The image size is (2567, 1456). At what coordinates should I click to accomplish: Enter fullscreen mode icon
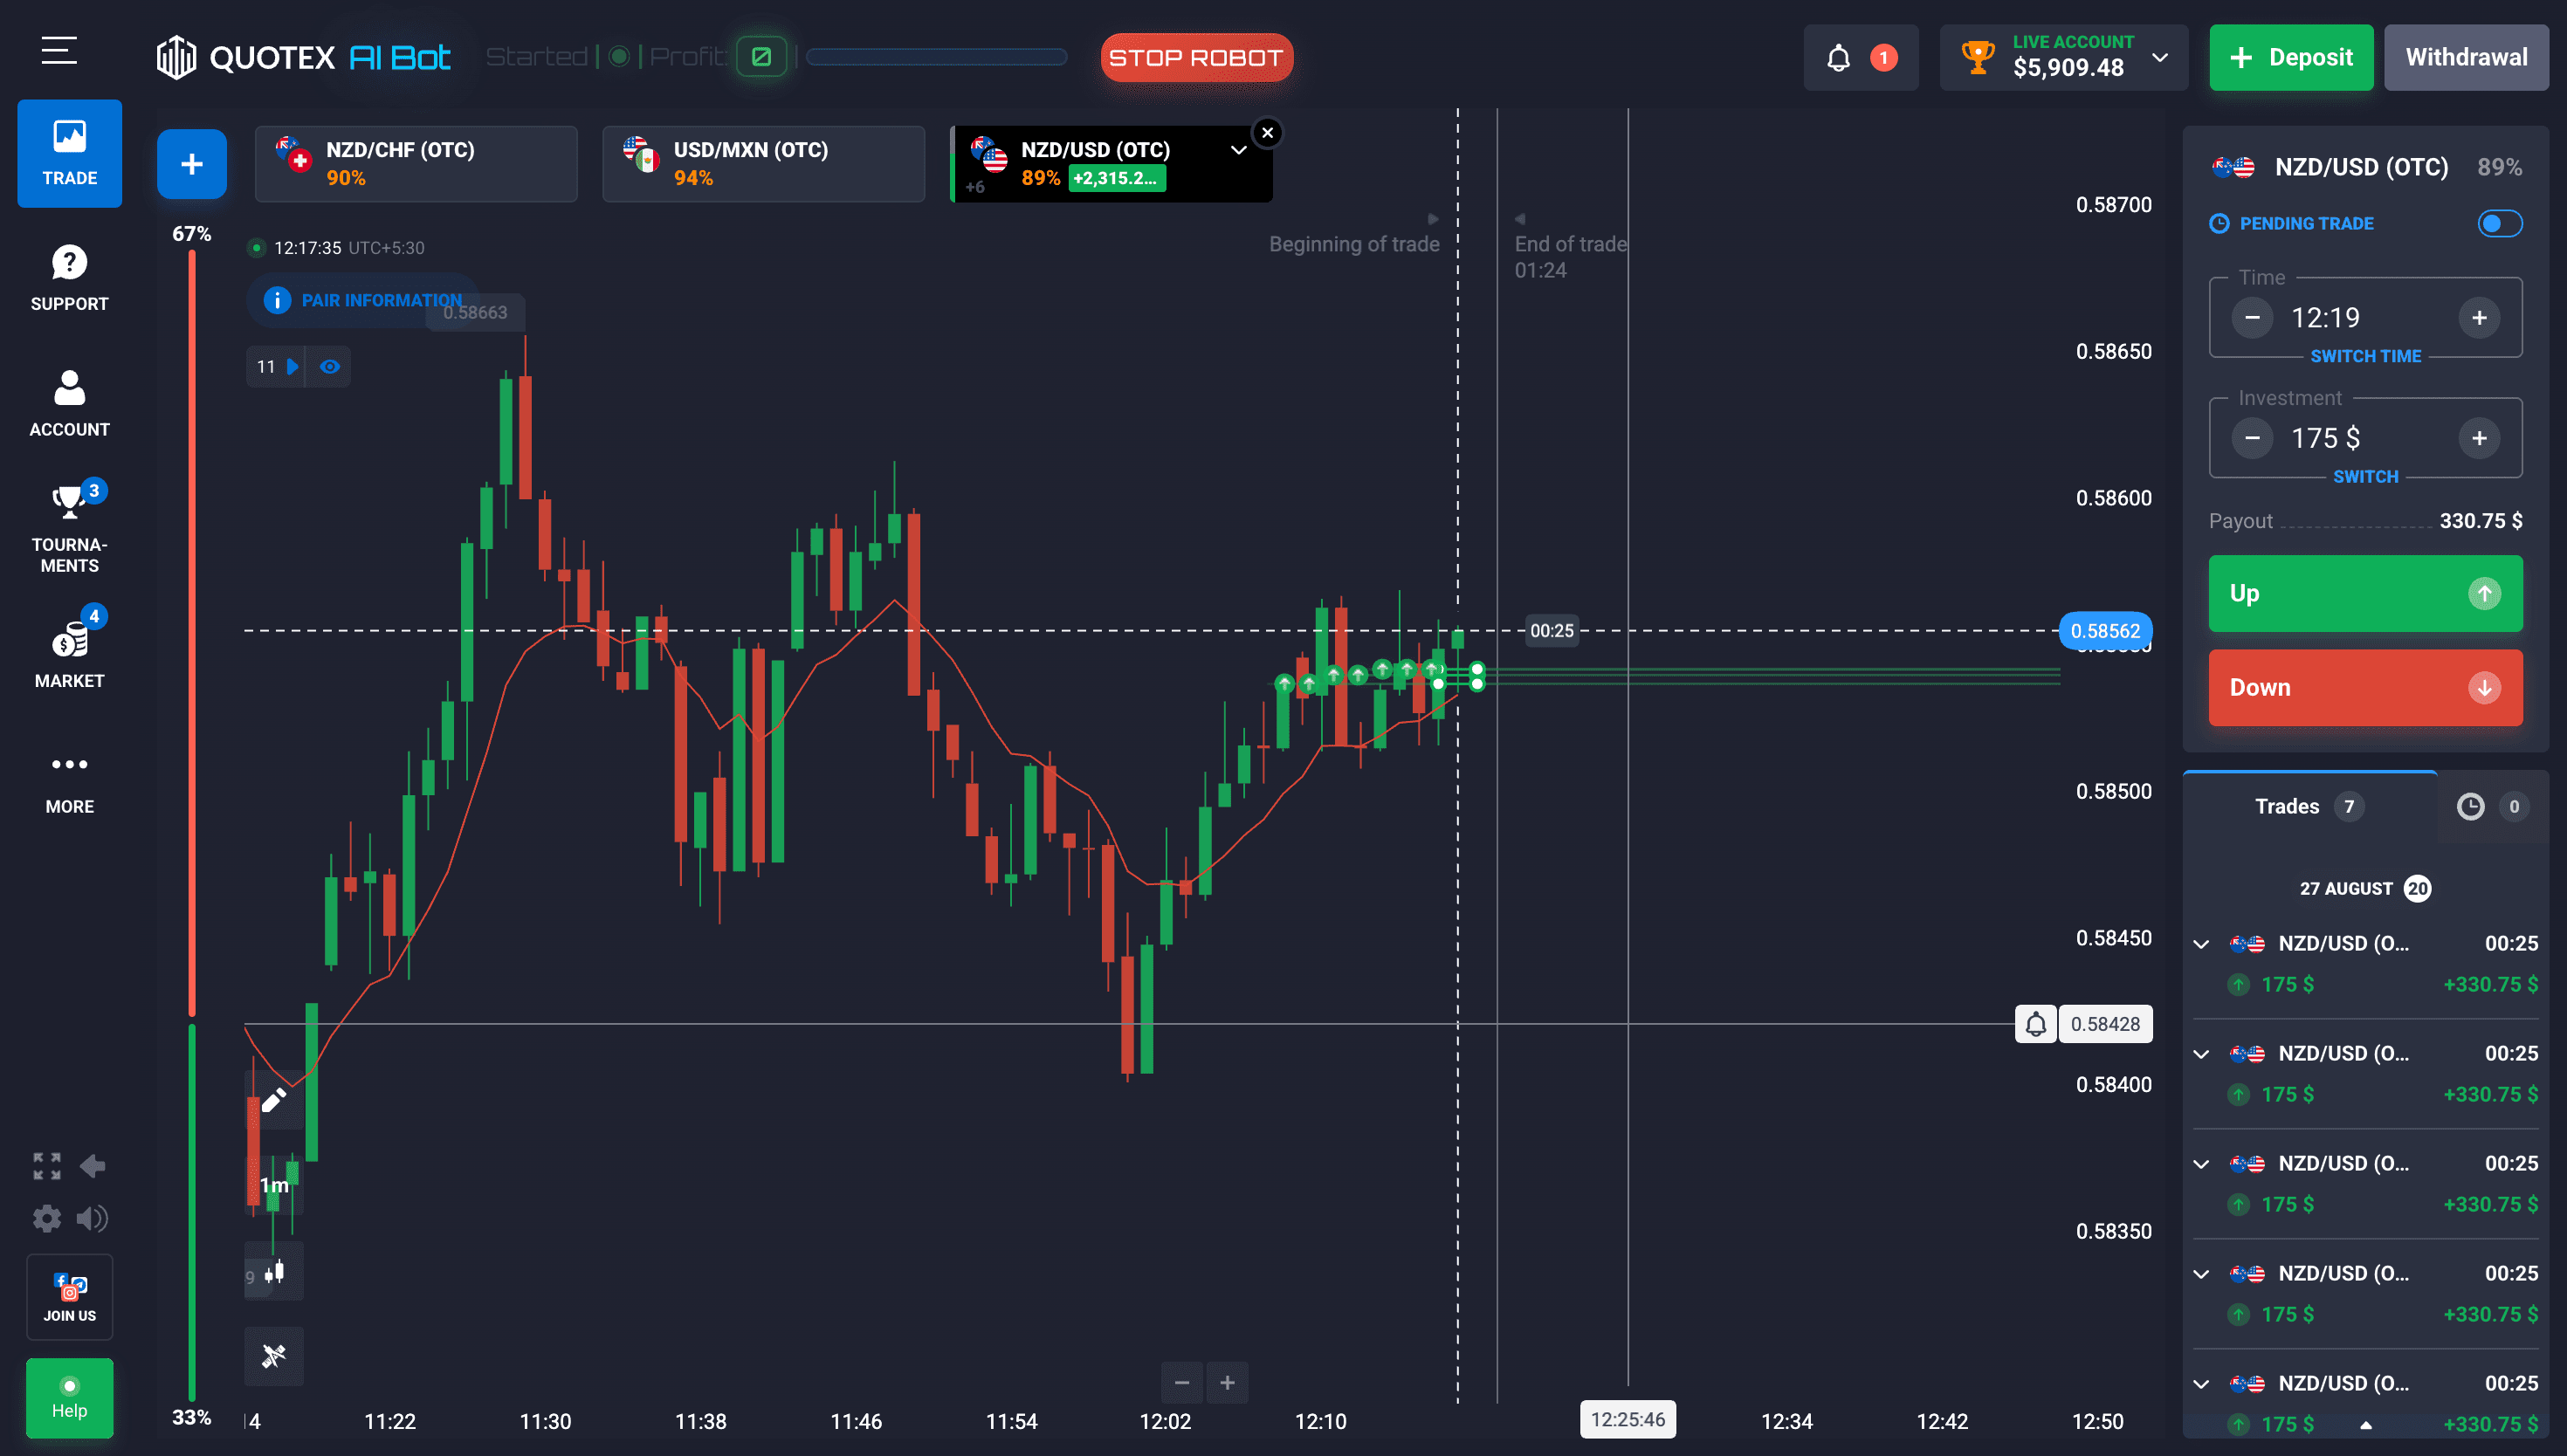(x=47, y=1165)
